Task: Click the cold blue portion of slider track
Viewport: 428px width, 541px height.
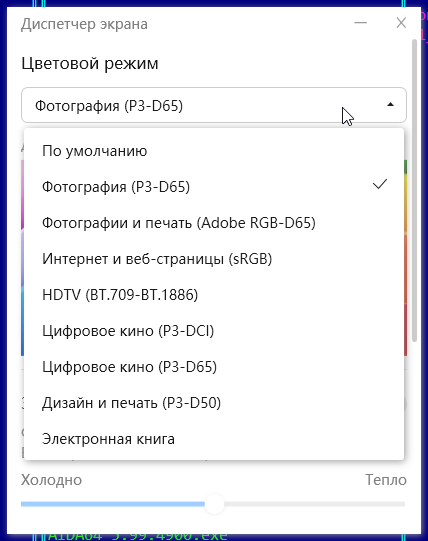Action: coord(113,504)
